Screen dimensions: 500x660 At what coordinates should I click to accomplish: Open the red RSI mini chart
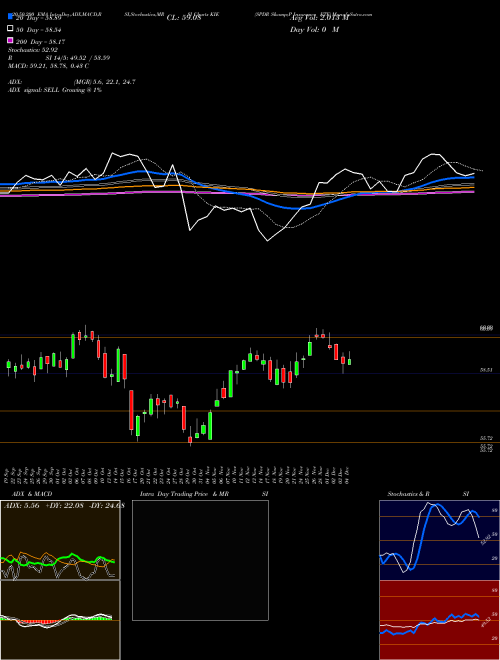coord(439,620)
